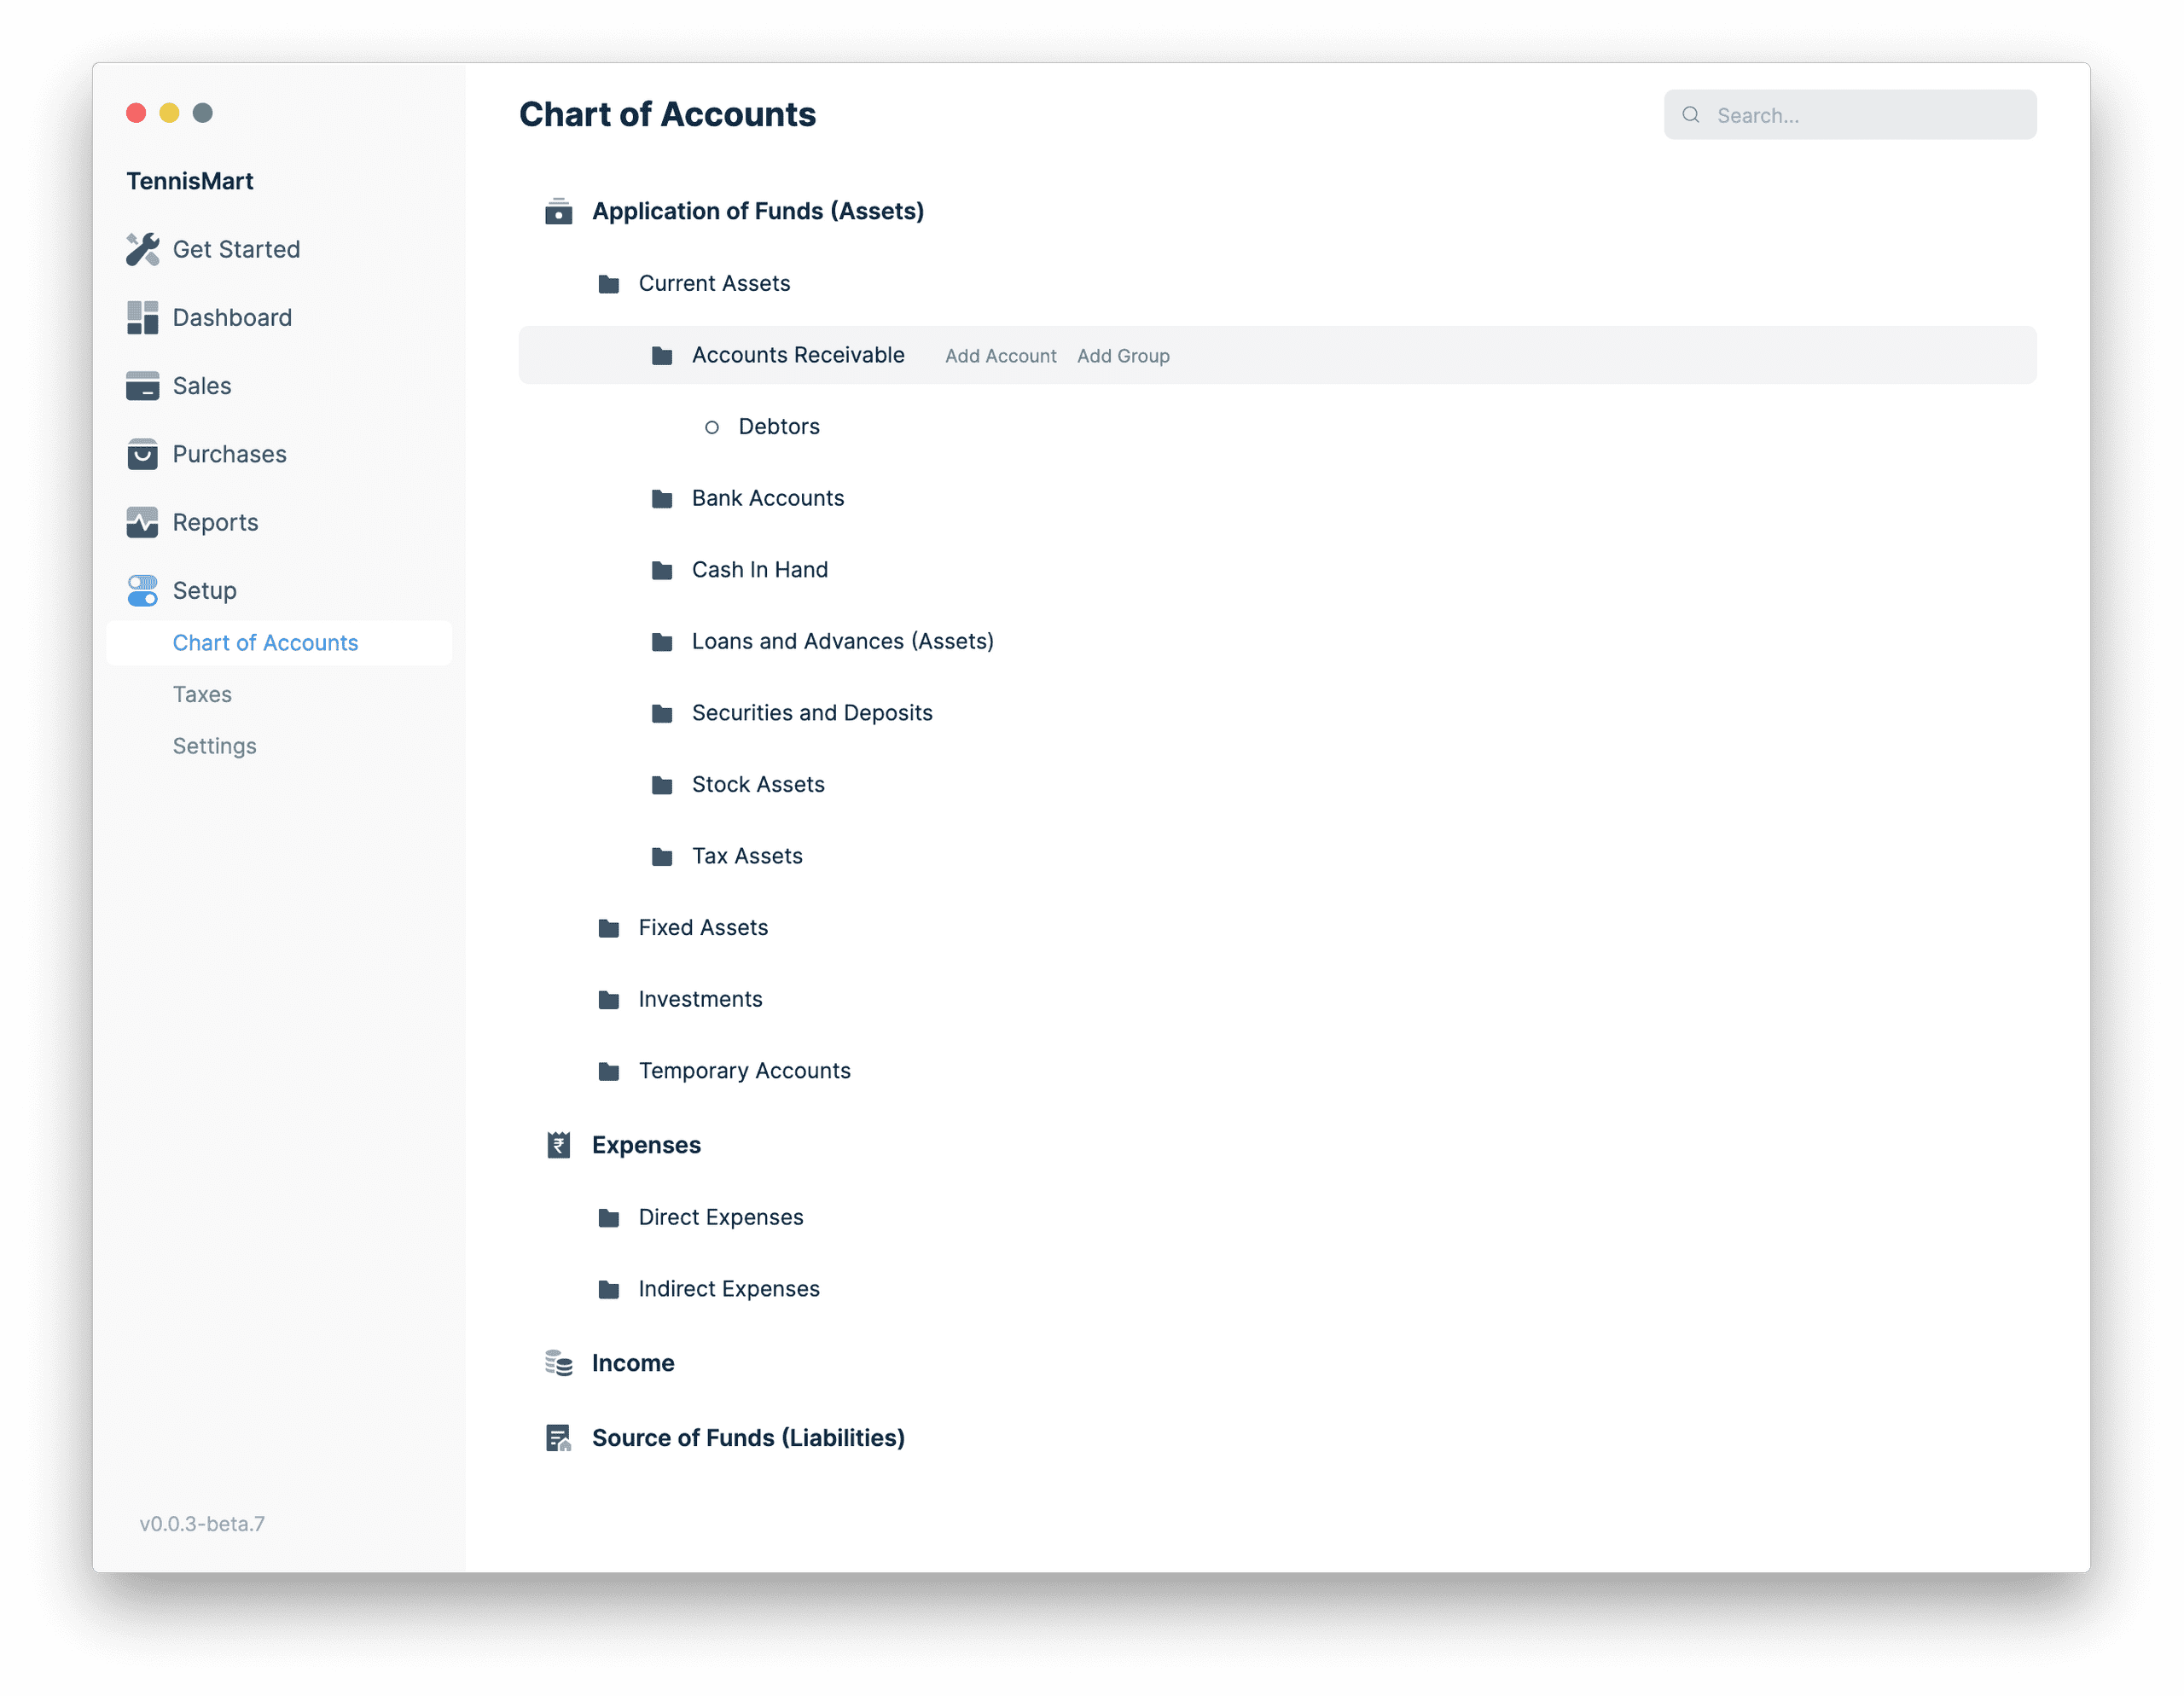
Task: Select the Tax Assets label
Action: pyautogui.click(x=747, y=856)
